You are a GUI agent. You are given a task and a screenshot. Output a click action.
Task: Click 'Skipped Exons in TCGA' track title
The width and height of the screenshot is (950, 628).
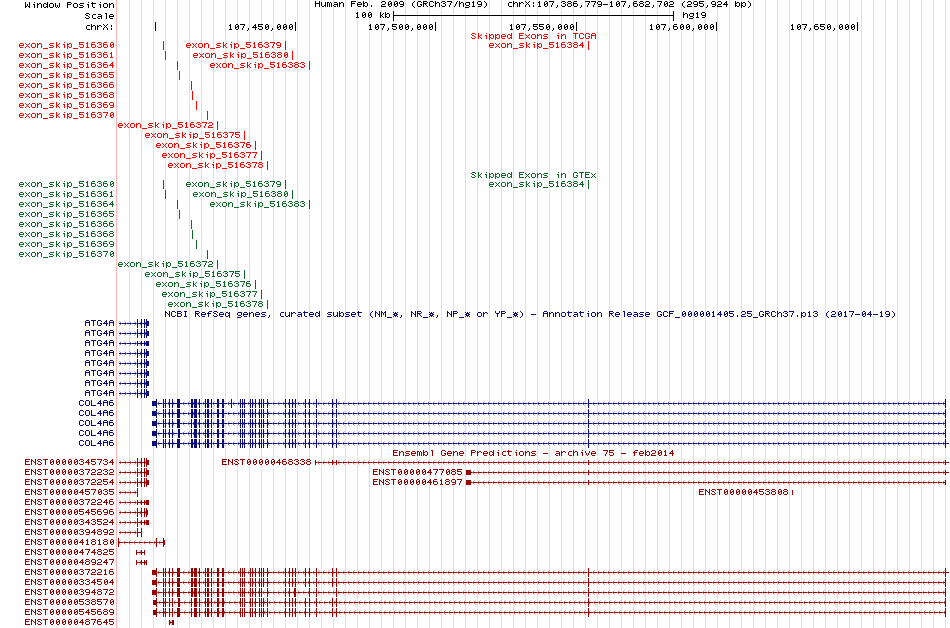tap(534, 35)
